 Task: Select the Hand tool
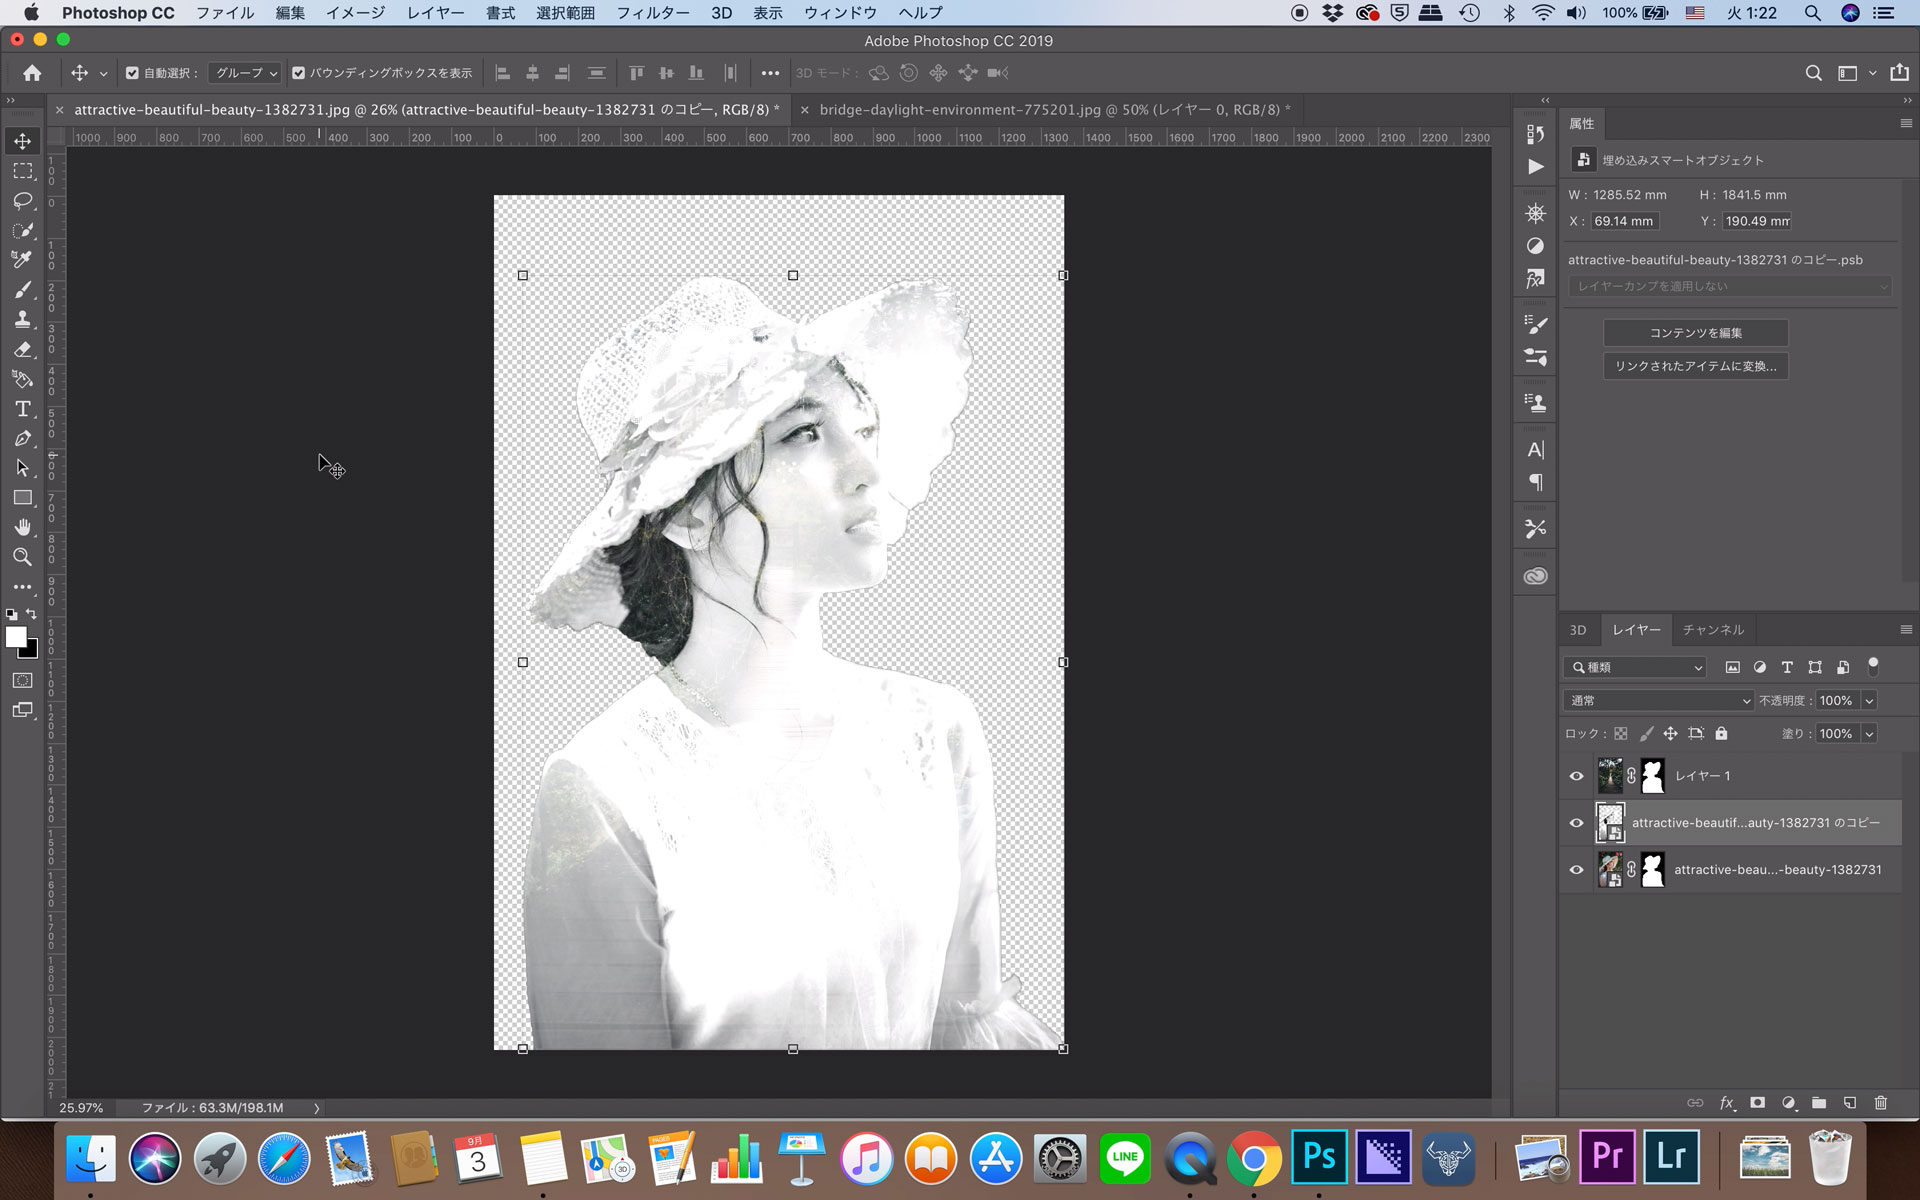22,527
